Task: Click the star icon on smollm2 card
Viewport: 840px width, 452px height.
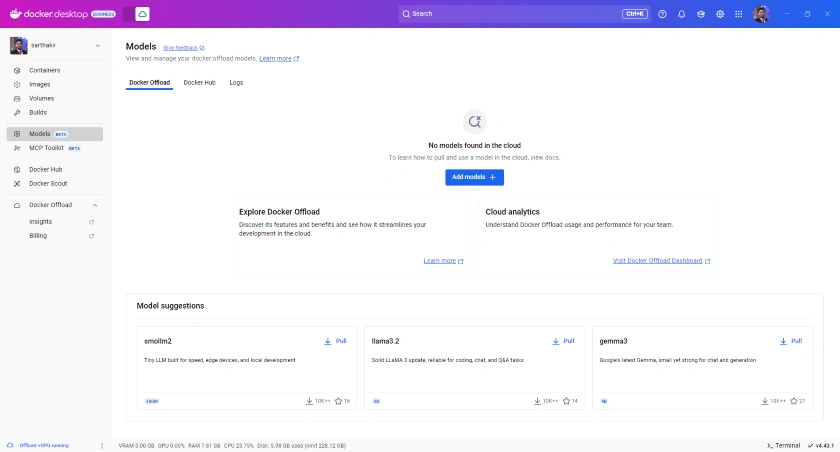Action: [x=338, y=401]
